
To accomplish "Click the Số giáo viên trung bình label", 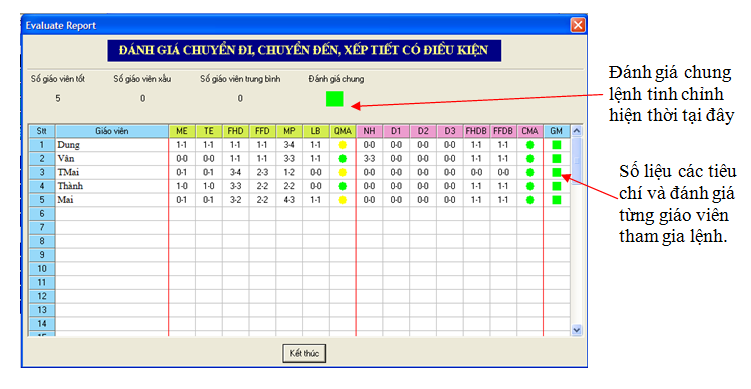I will [x=240, y=79].
